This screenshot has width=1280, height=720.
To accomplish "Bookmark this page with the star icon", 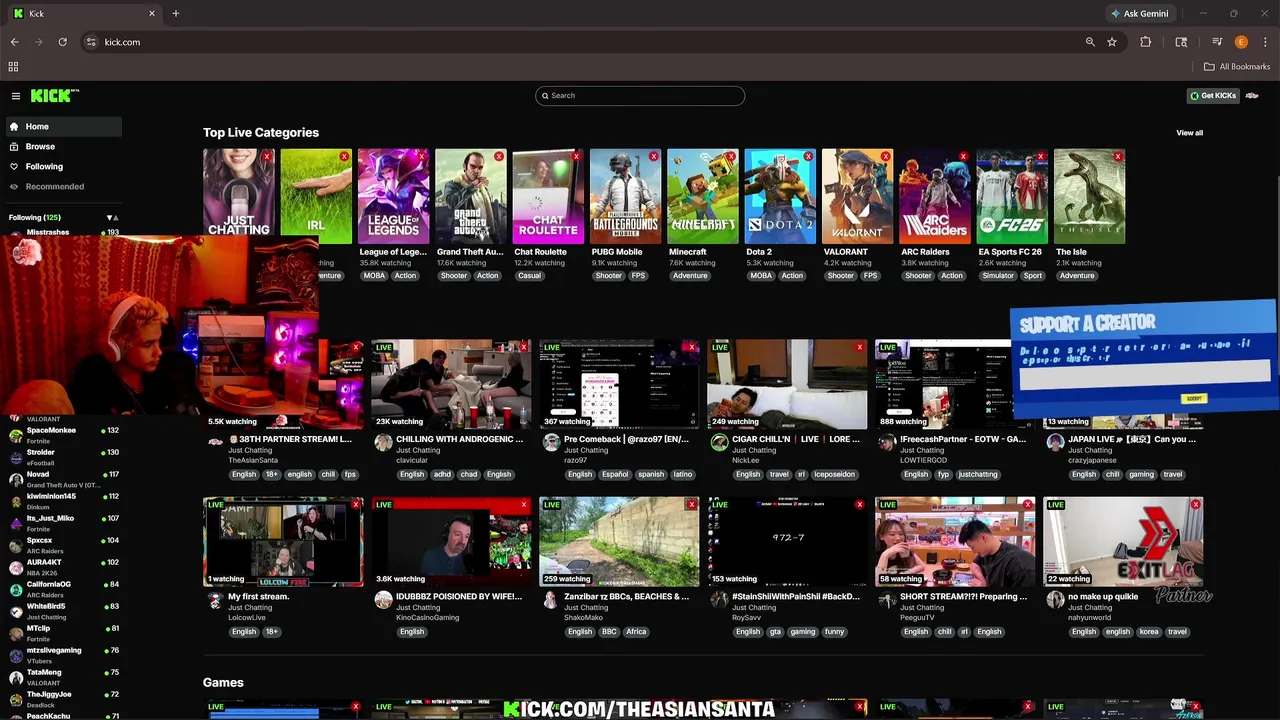I will 1112,42.
